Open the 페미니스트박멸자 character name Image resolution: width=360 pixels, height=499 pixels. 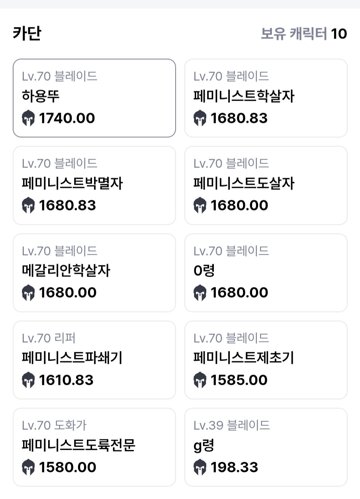click(x=72, y=183)
